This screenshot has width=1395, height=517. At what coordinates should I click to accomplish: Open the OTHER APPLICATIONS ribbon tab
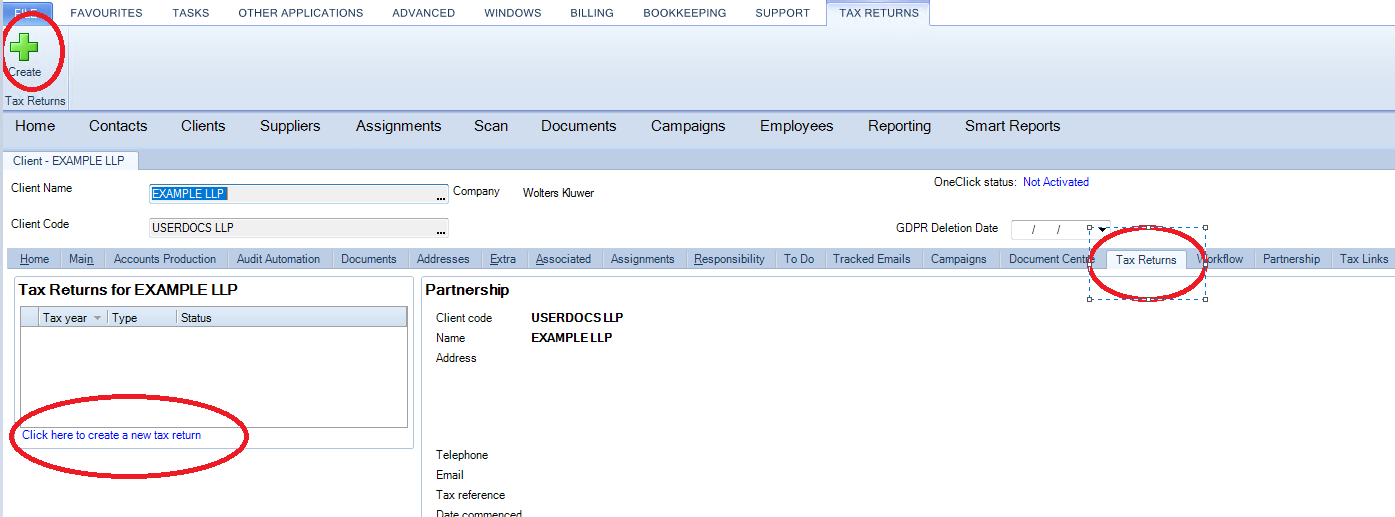pyautogui.click(x=301, y=13)
